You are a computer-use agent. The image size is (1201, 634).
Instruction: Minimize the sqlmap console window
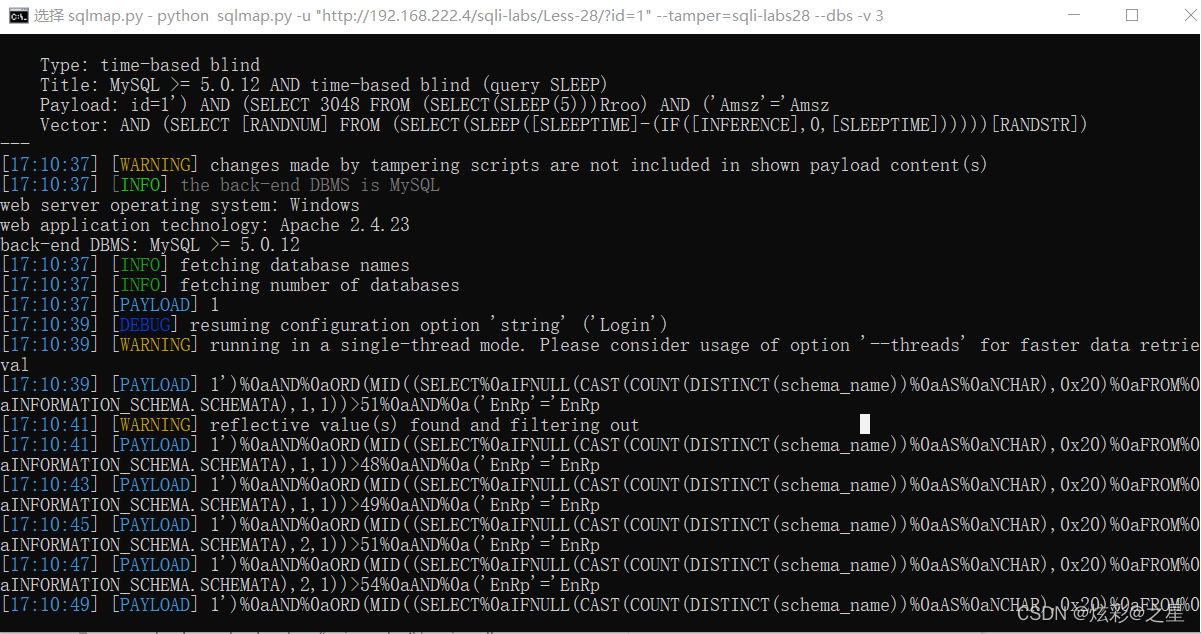click(x=1074, y=15)
